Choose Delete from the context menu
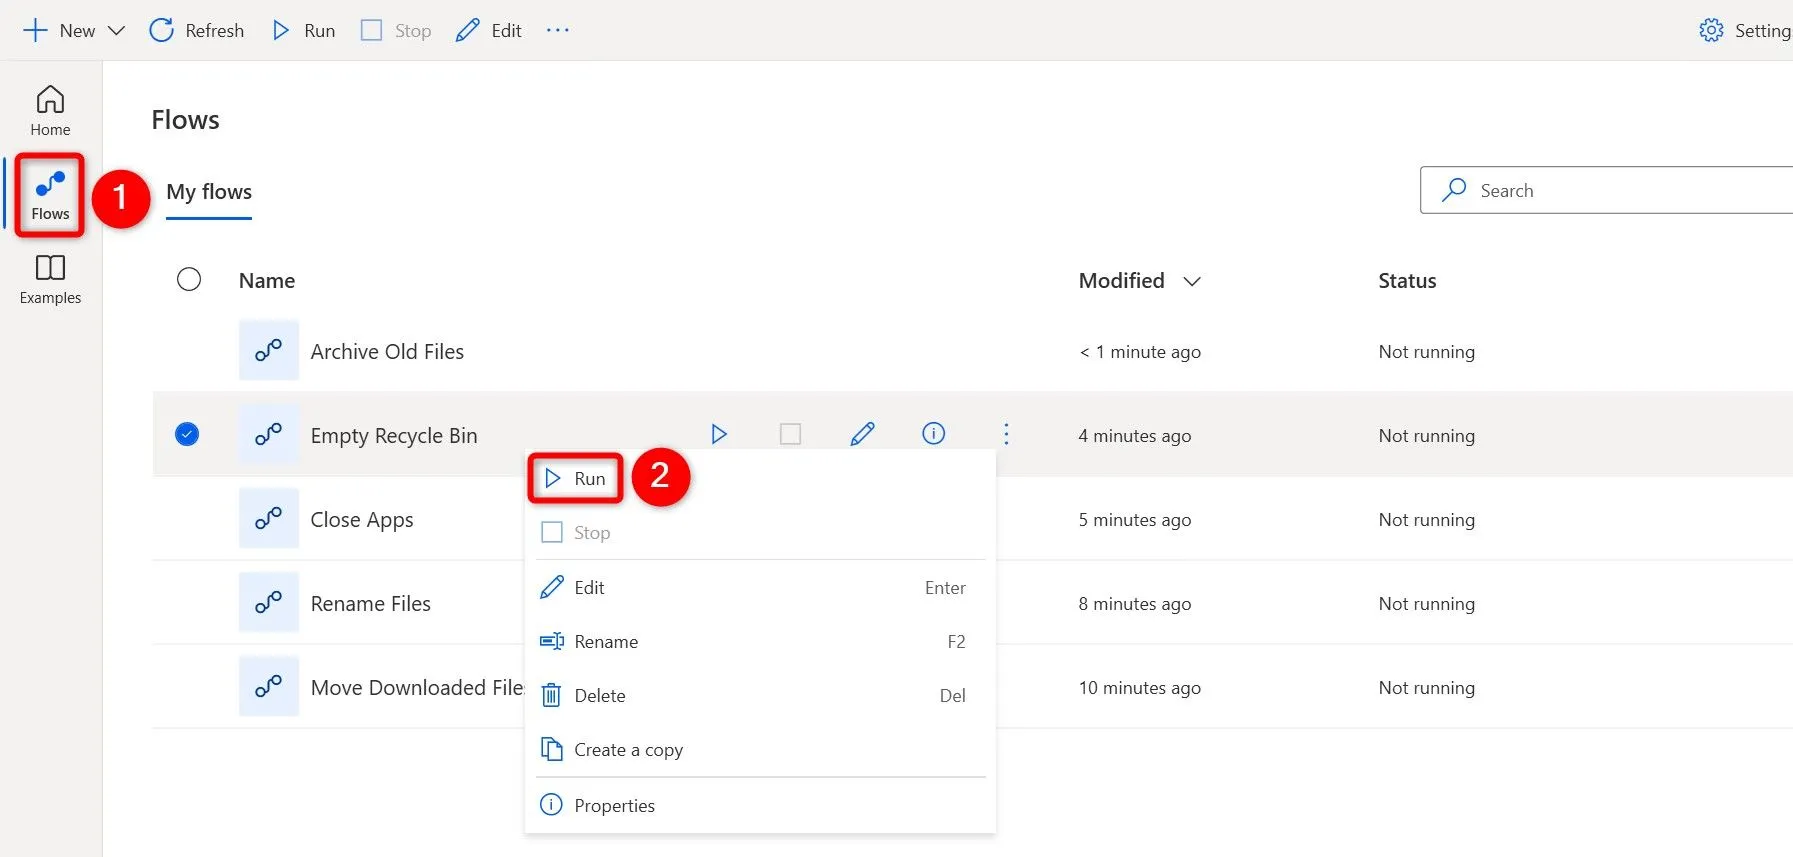This screenshot has width=1793, height=857. click(x=599, y=696)
